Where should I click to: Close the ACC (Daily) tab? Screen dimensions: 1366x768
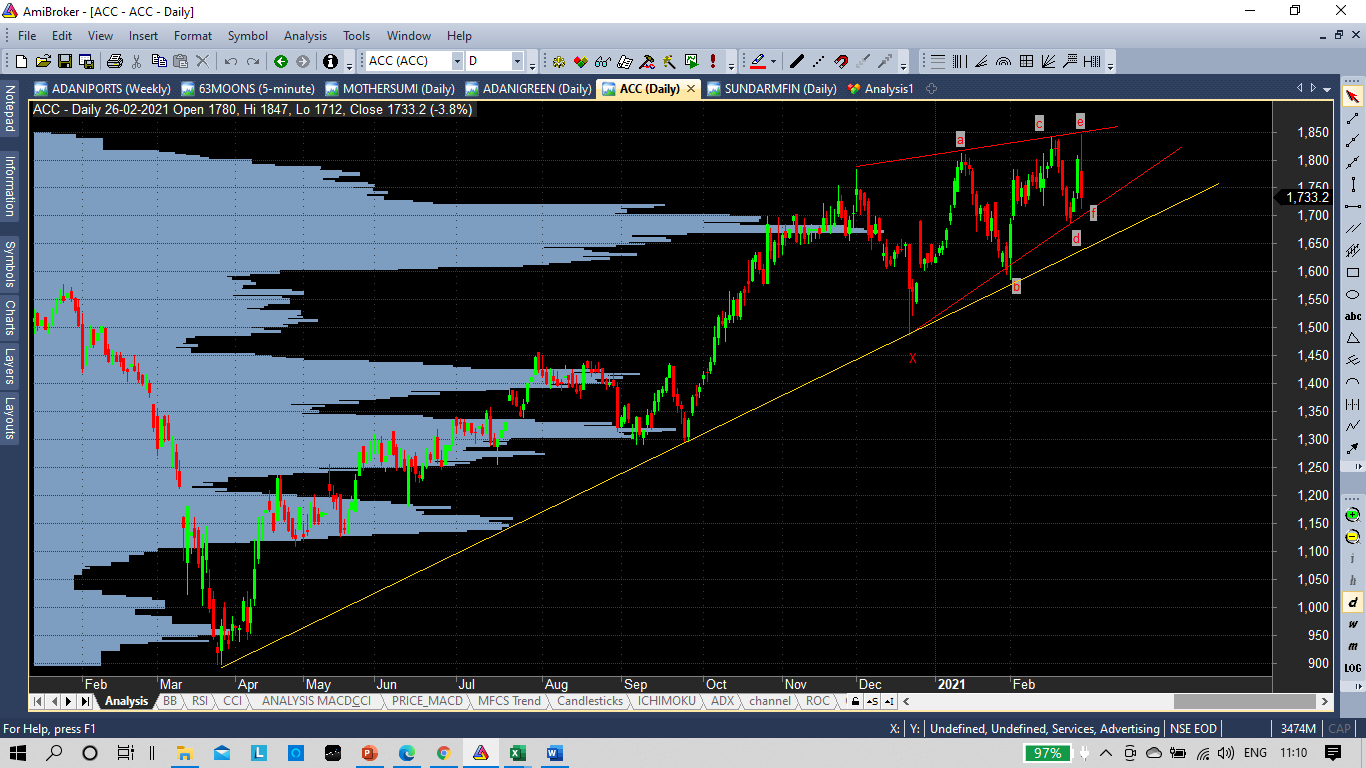click(x=691, y=88)
